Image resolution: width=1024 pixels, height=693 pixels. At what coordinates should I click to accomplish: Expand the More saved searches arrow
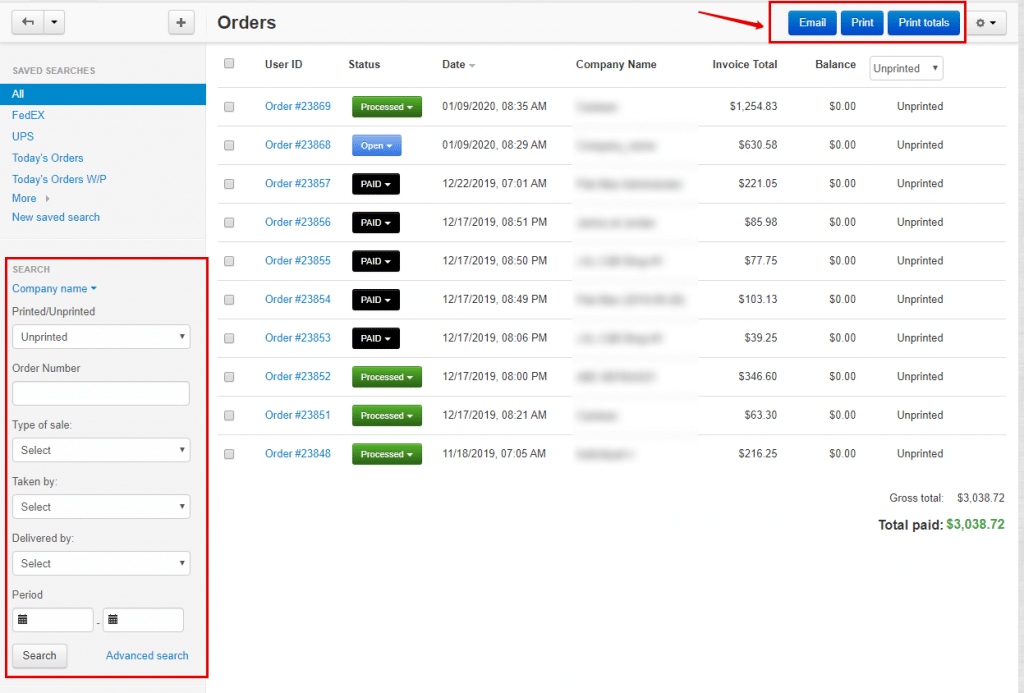click(47, 199)
